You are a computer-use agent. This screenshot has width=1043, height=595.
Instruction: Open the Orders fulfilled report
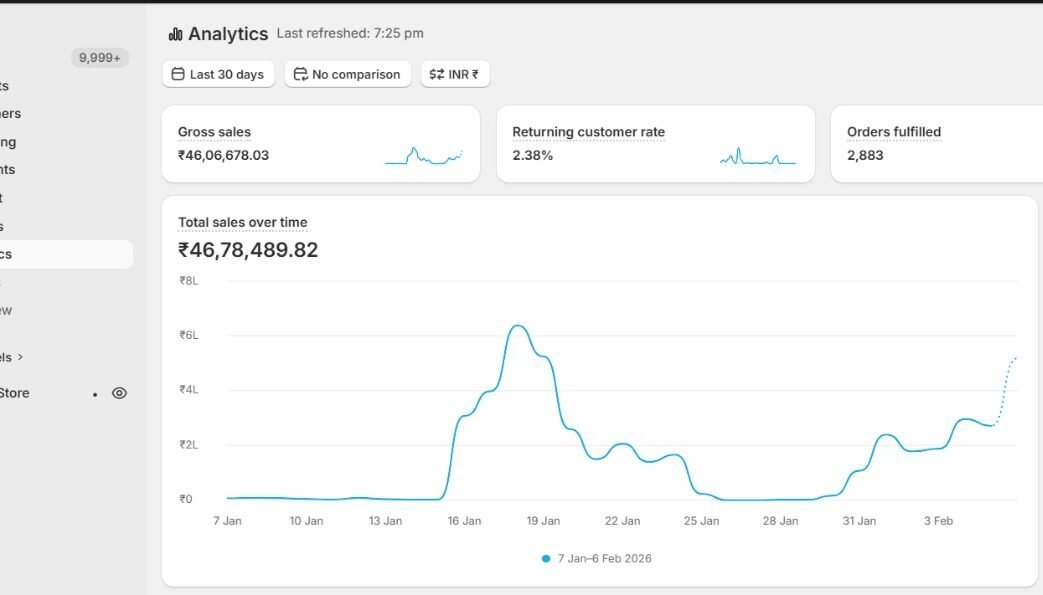894,132
